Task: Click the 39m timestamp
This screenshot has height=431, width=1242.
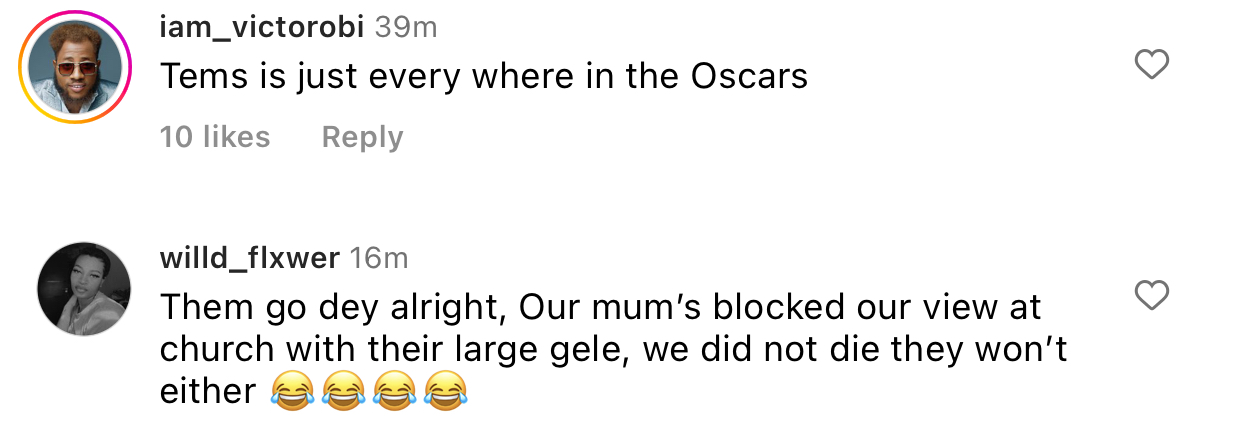Action: tap(405, 27)
